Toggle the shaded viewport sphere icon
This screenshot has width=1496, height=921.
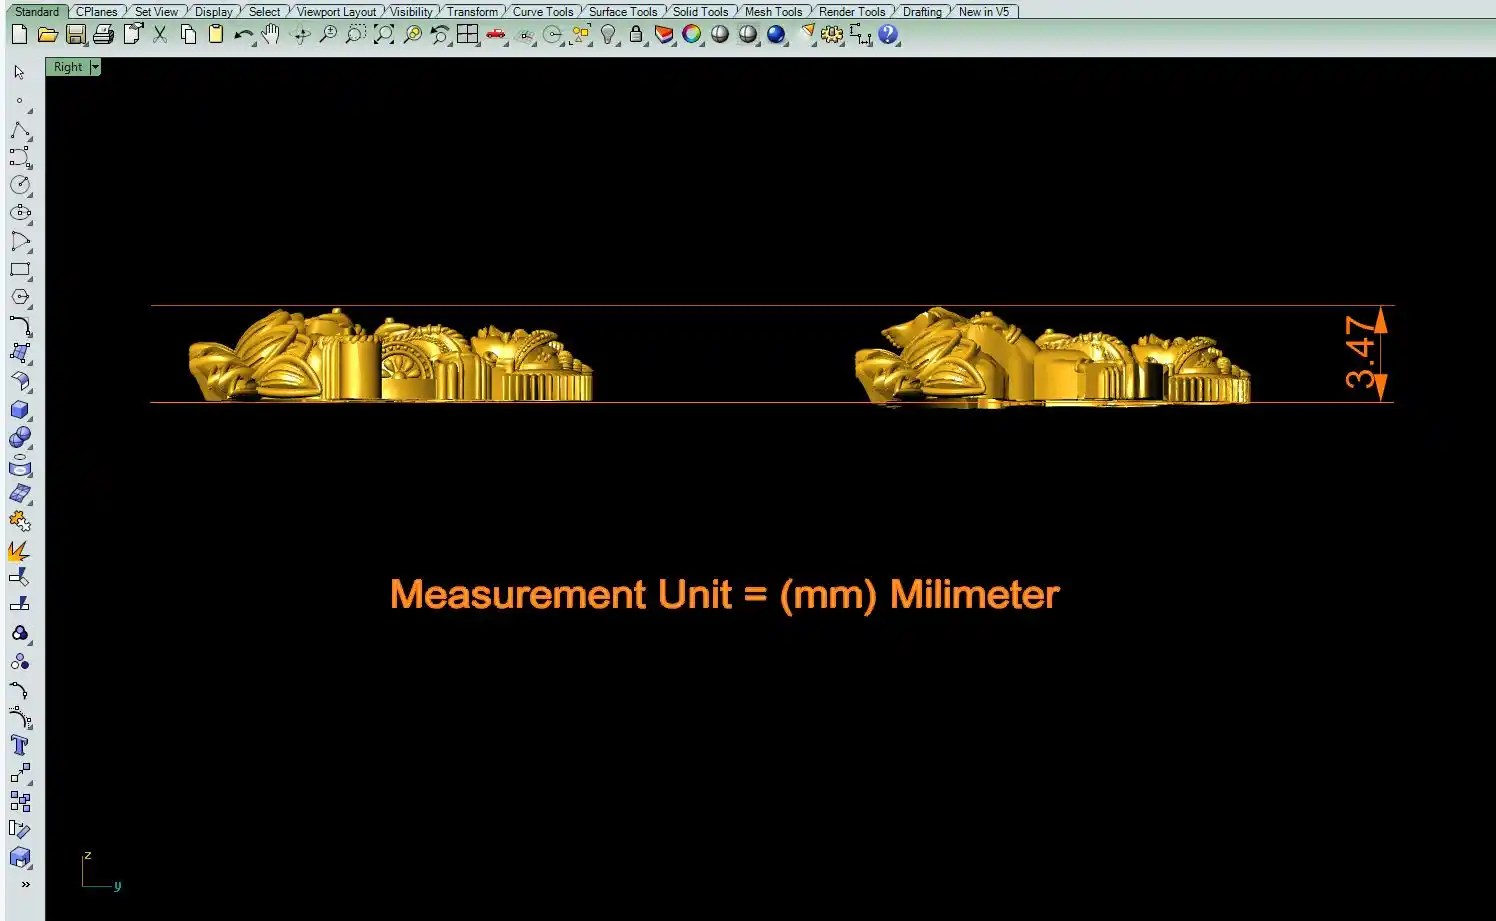(x=720, y=35)
